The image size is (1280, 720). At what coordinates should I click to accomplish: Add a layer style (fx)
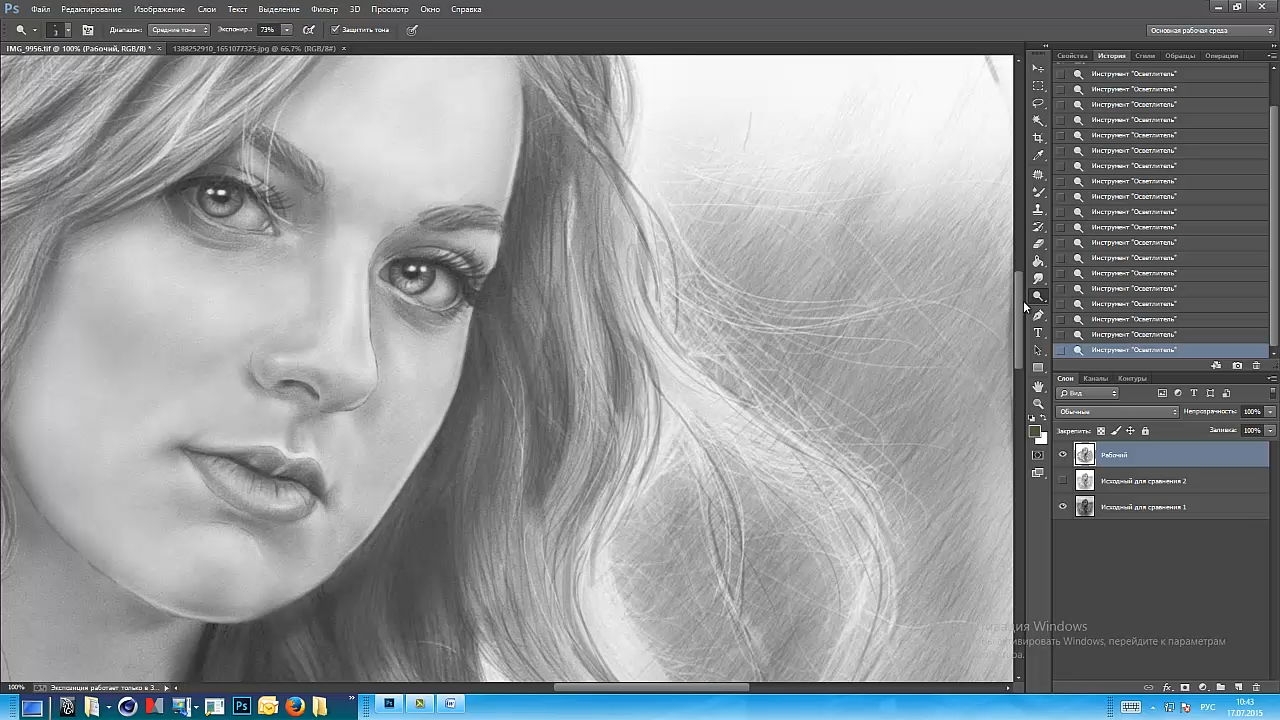click(1167, 688)
